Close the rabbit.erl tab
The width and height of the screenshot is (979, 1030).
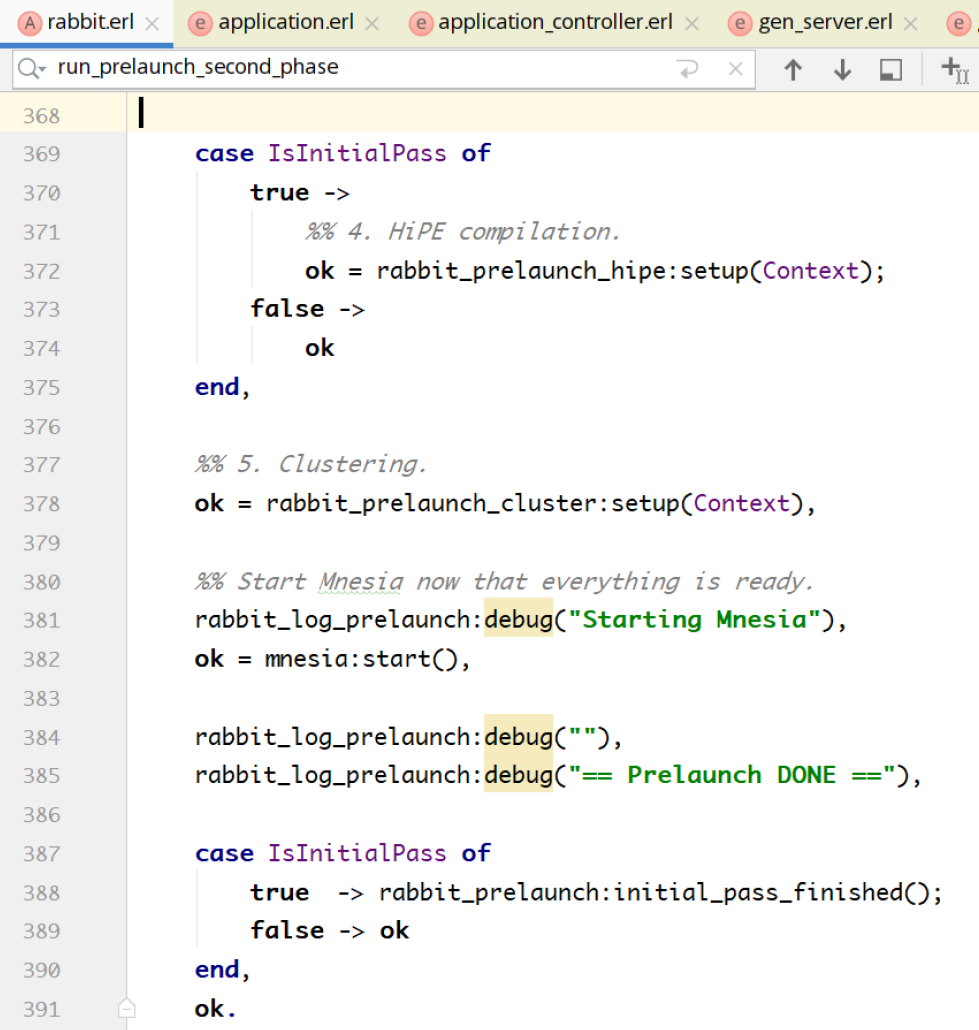[152, 23]
